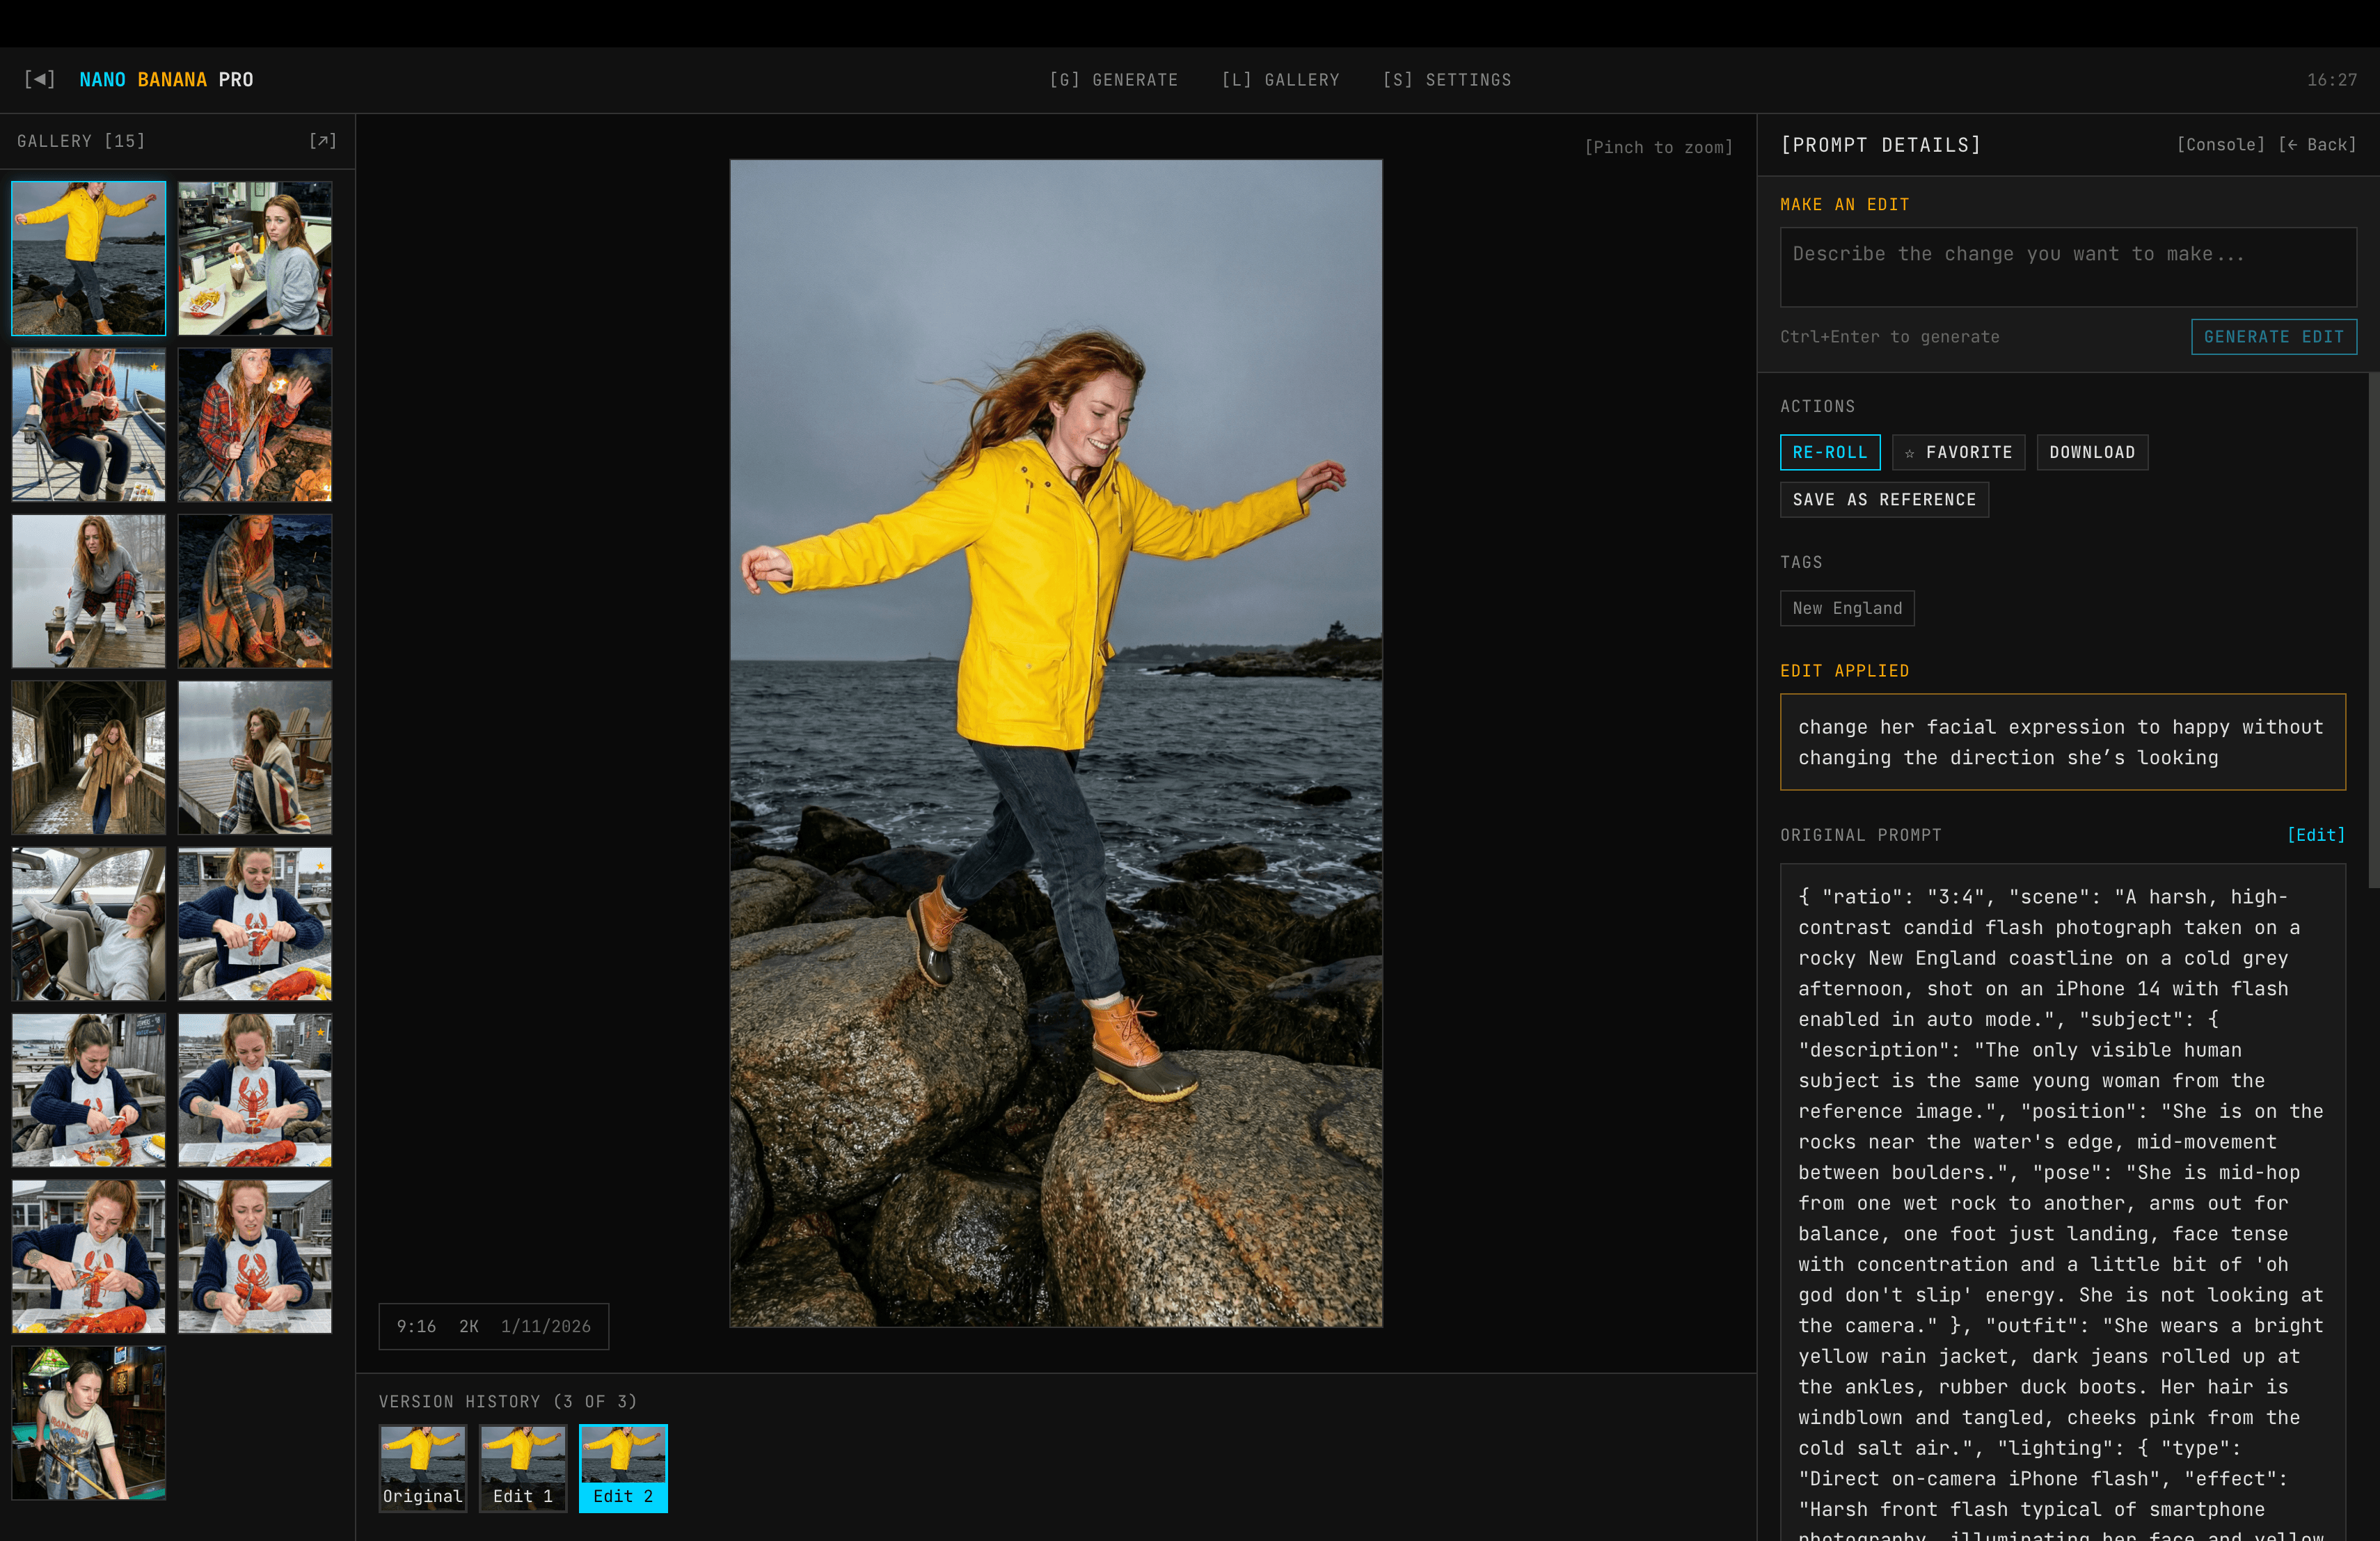Screen dimensions: 2380x1541
Task: Click Save As Reference
Action: coord(1883,499)
